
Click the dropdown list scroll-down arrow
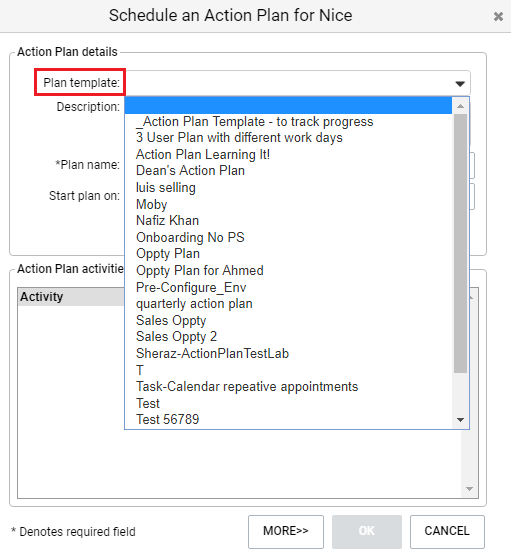coord(460,420)
